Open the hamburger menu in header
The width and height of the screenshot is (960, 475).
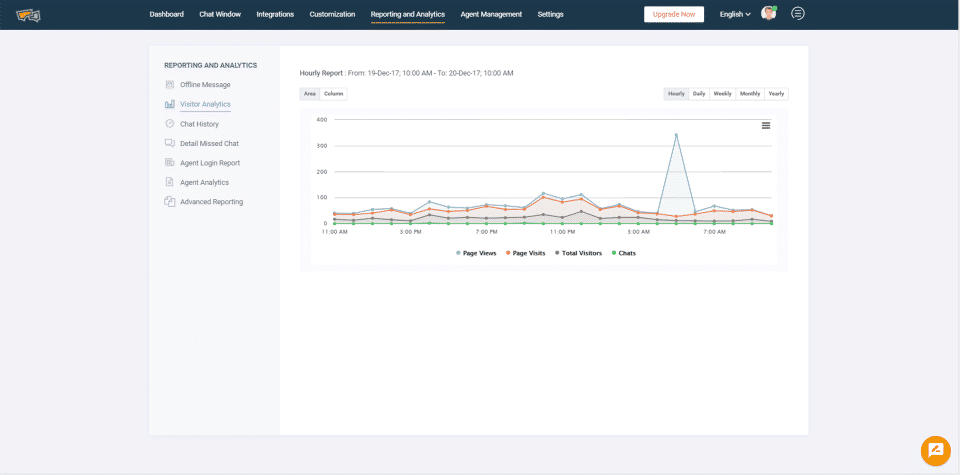797,14
